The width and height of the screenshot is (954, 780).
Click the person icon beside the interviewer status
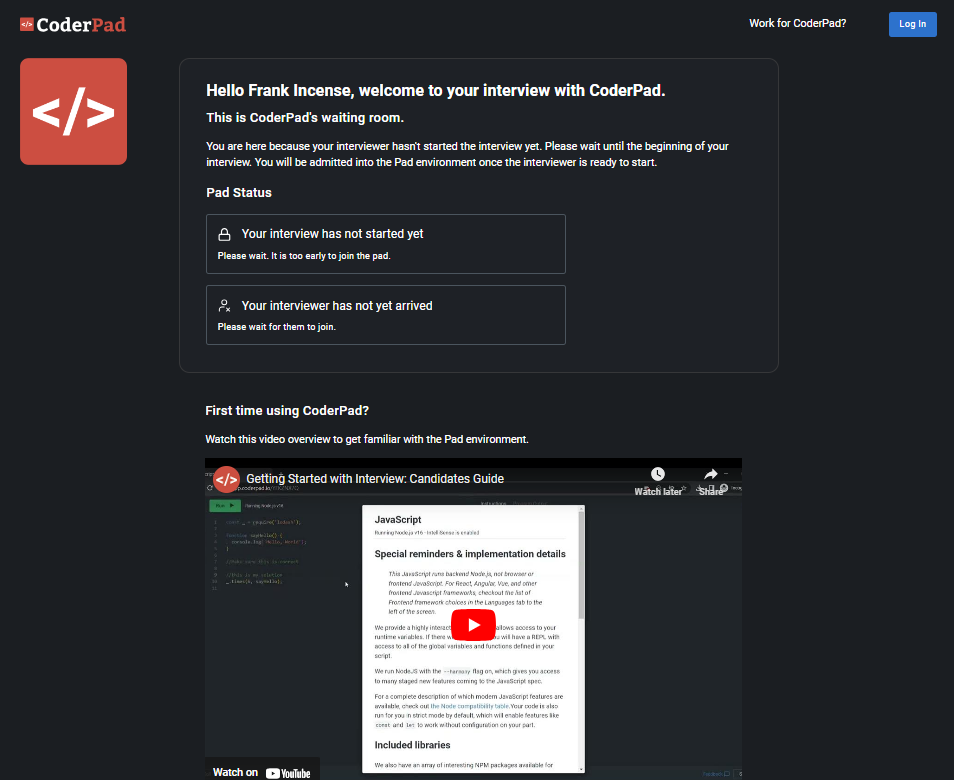click(x=226, y=304)
